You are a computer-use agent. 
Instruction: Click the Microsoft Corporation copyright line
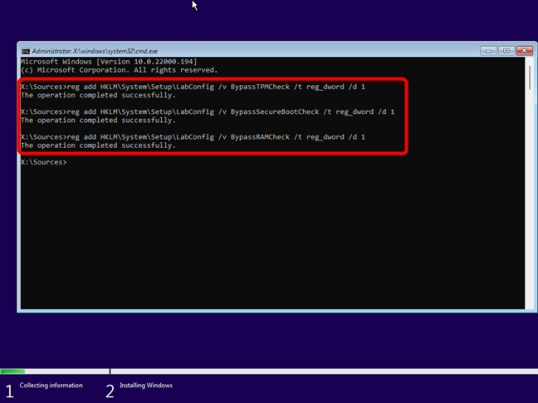[x=119, y=70]
